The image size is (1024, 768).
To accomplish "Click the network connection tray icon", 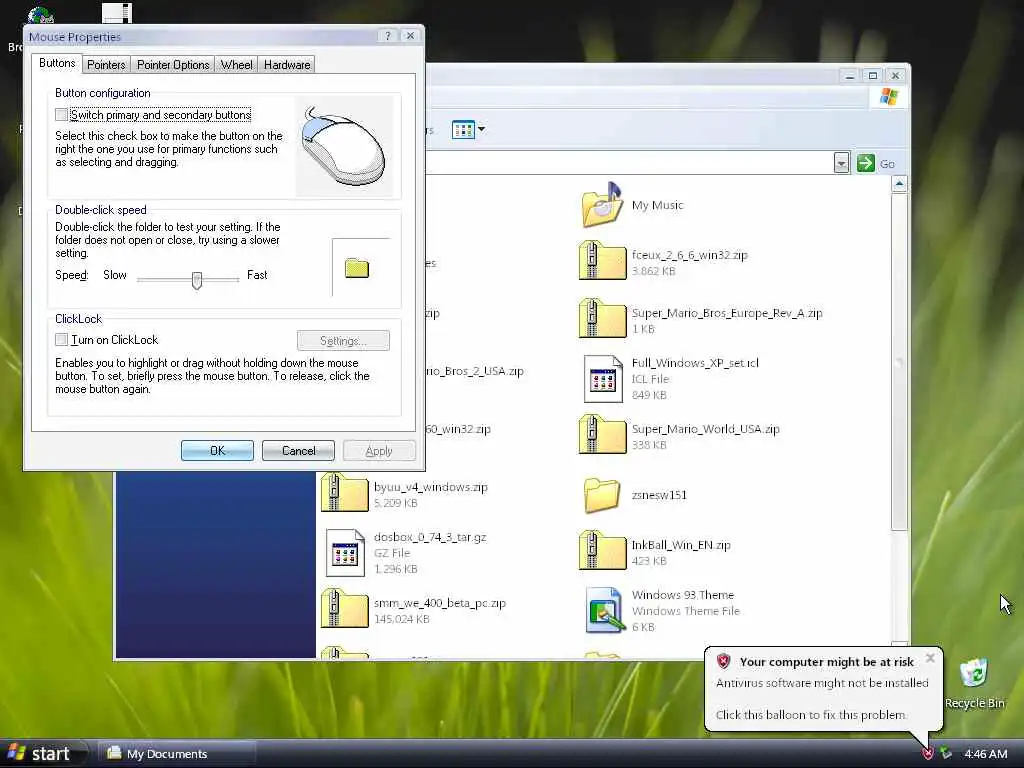I will pos(946,754).
